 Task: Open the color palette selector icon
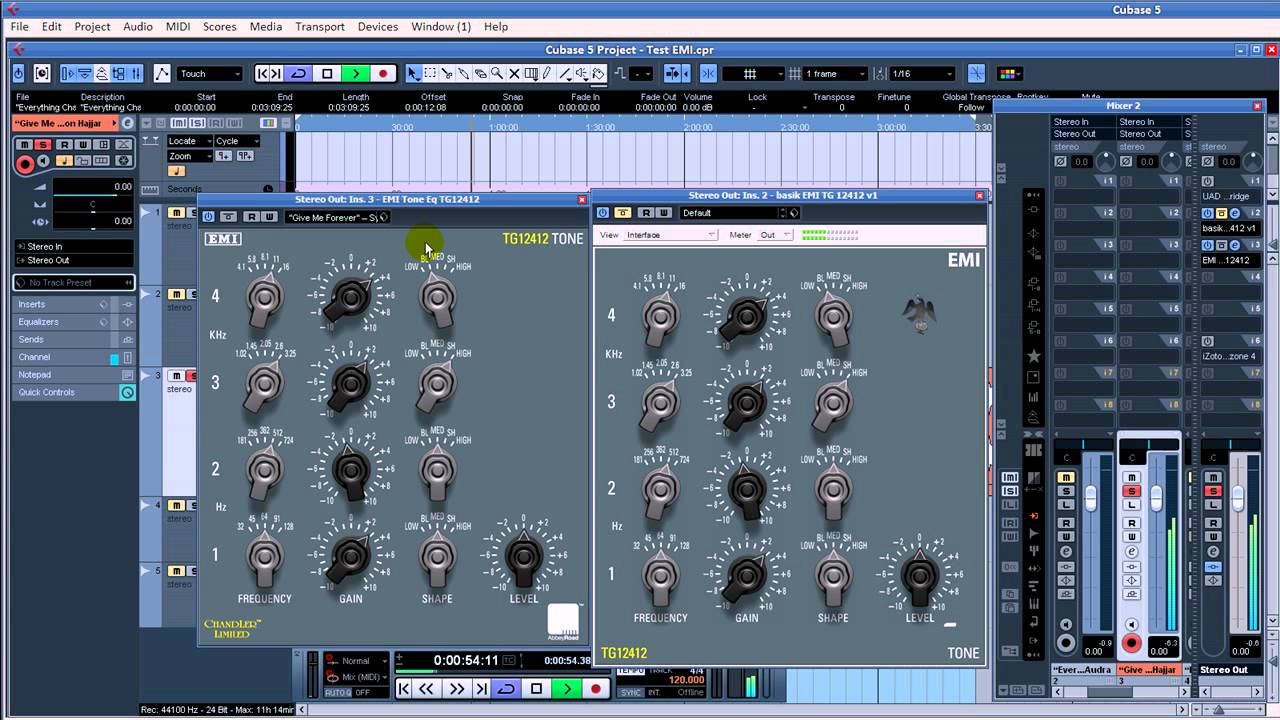(x=1008, y=74)
